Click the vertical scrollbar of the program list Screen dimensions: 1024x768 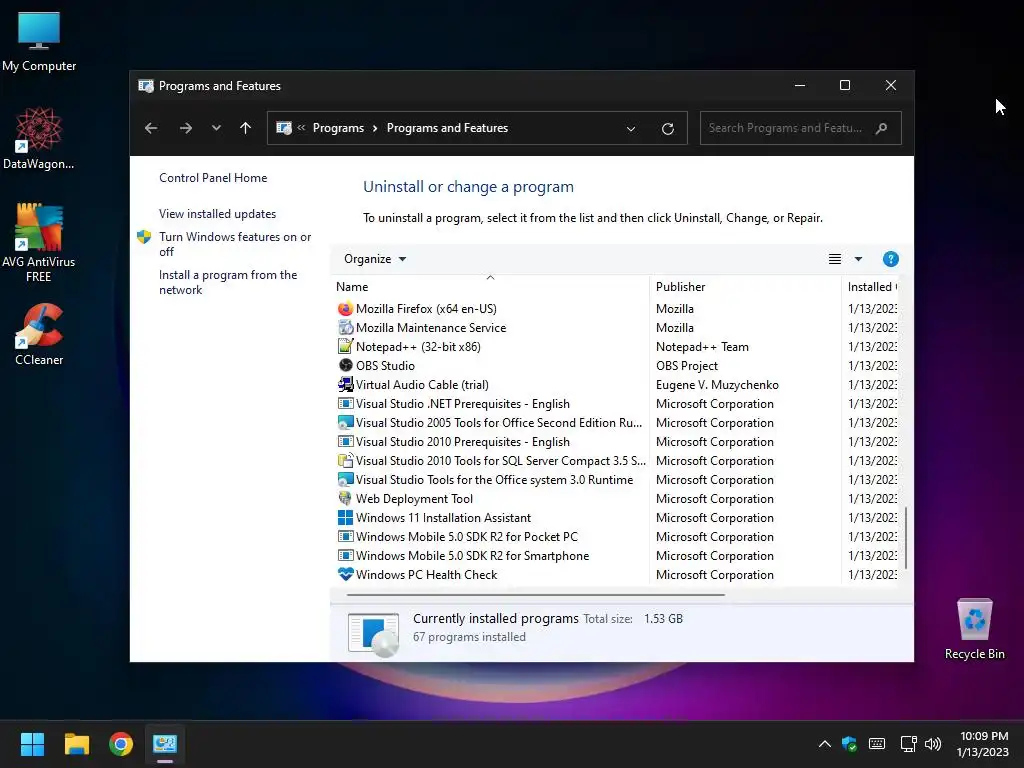[x=905, y=538]
